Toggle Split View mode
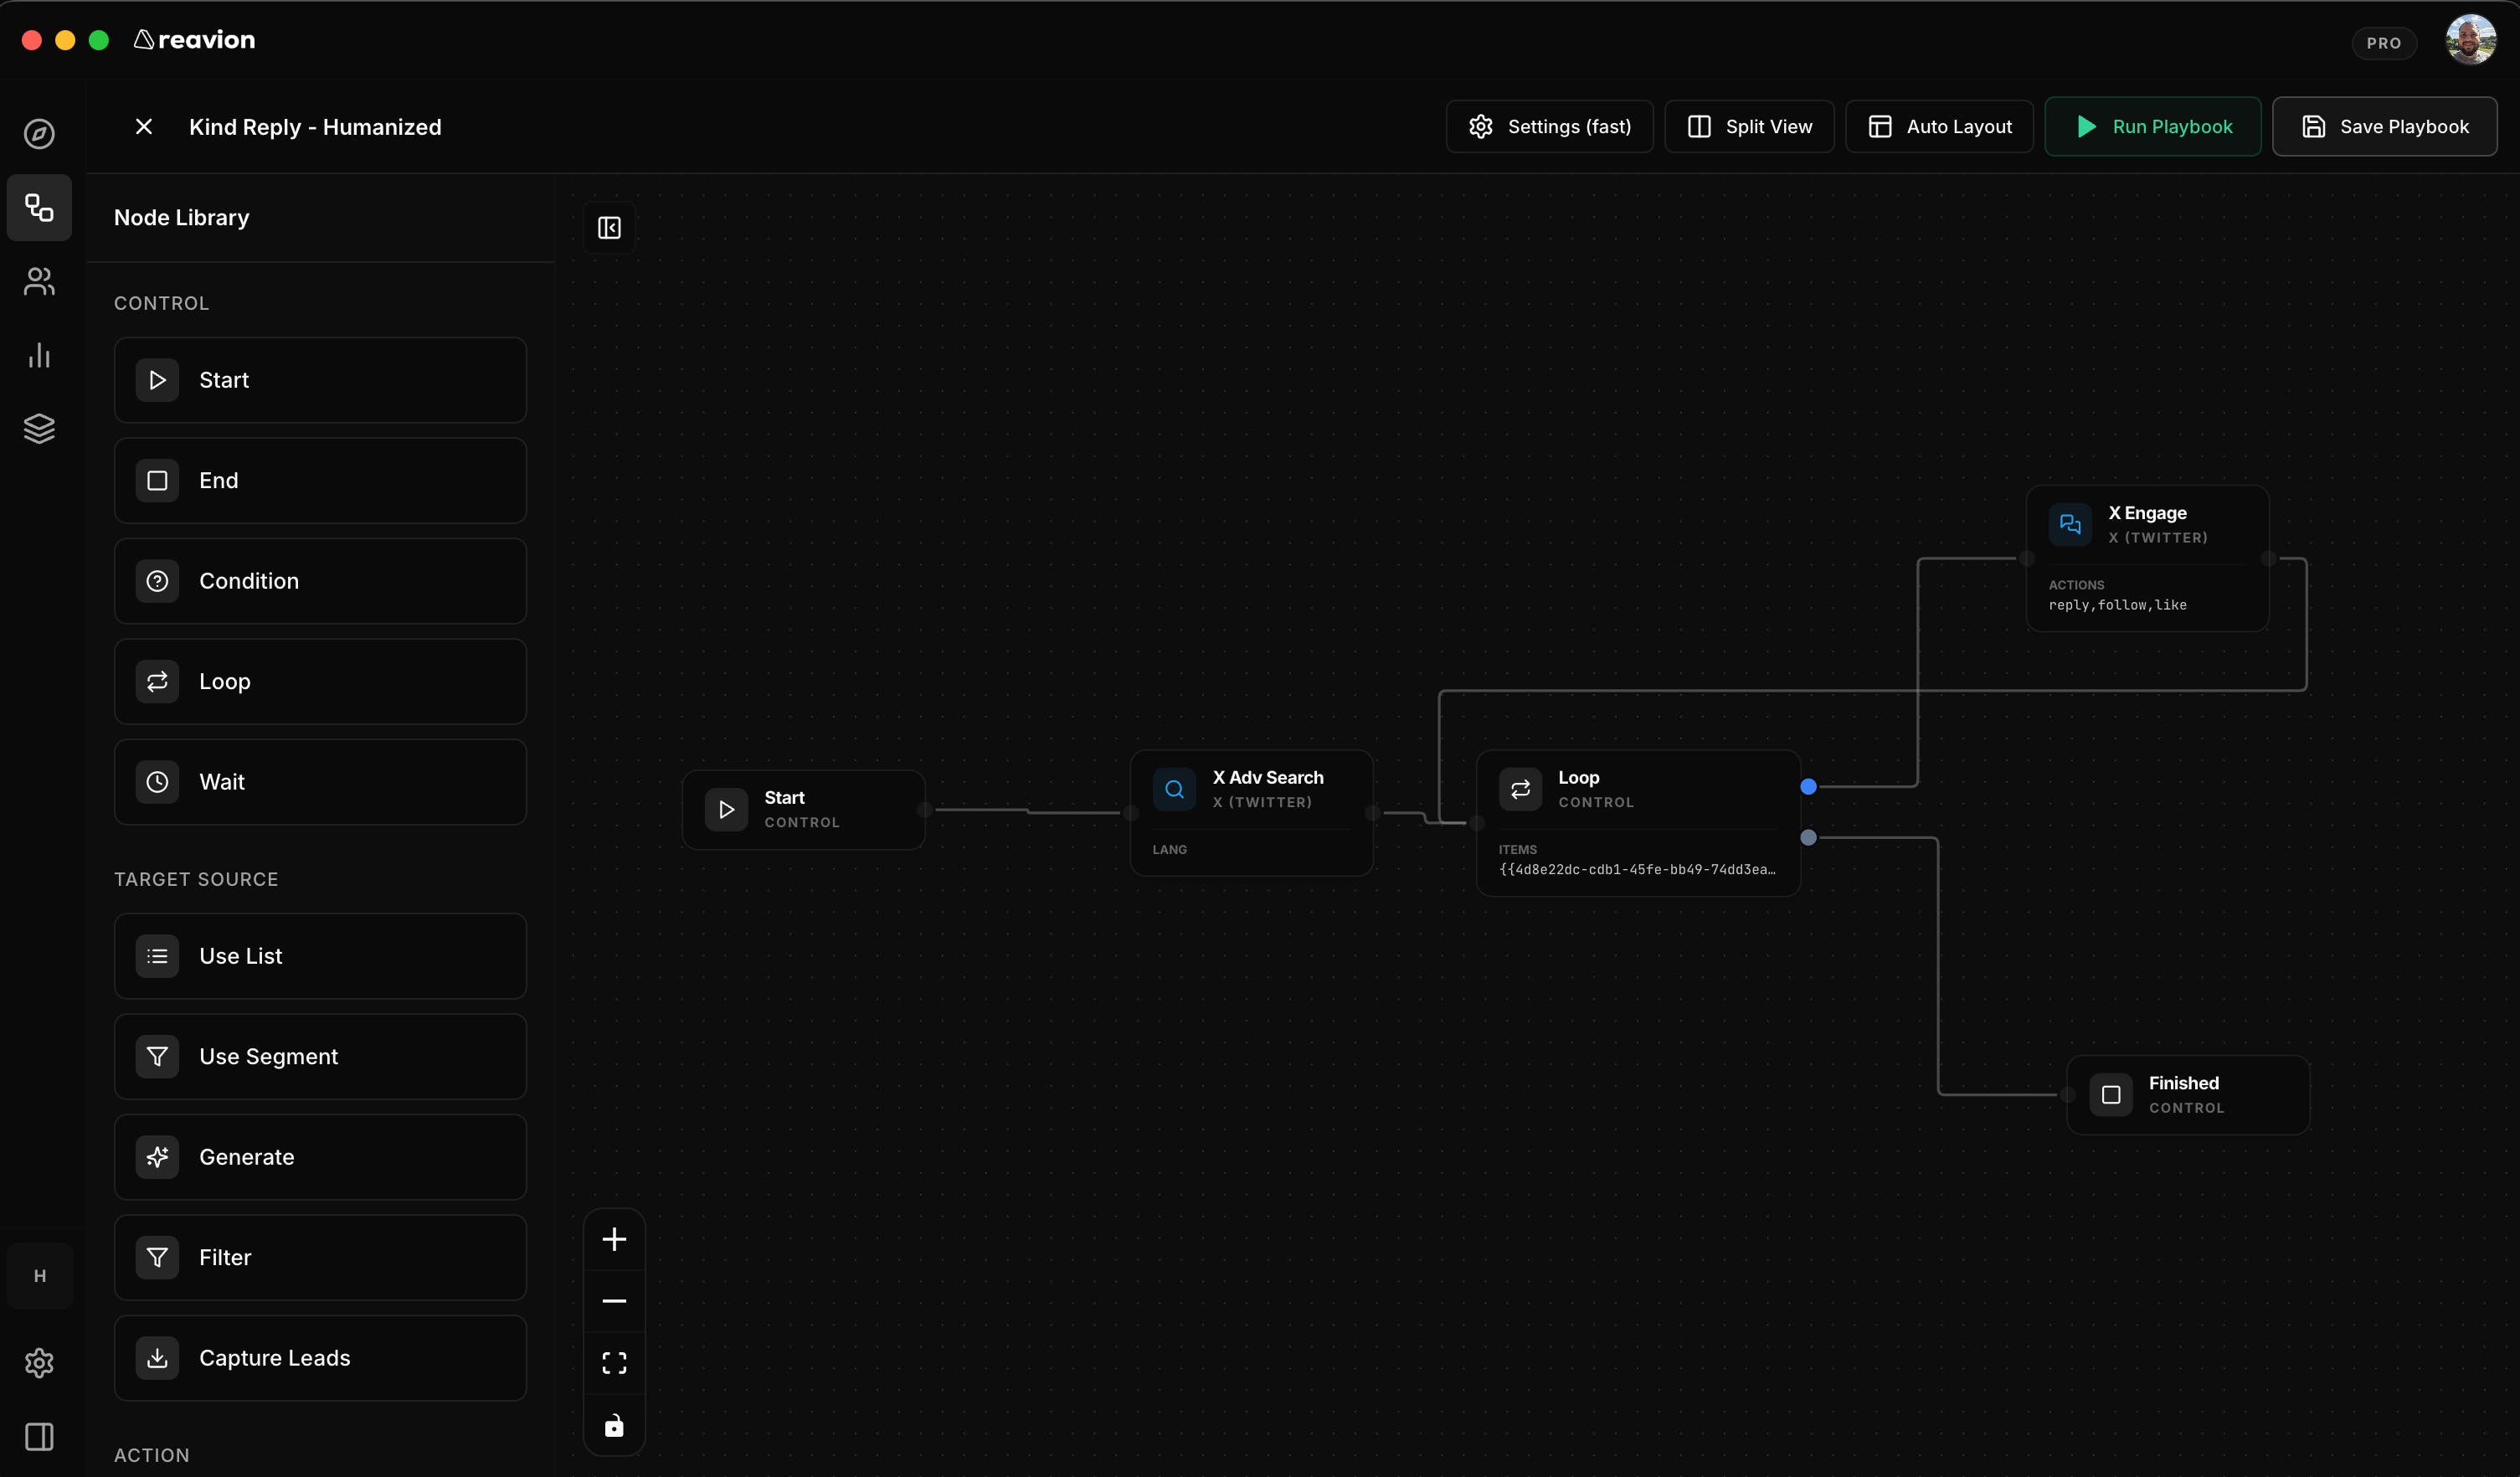This screenshot has height=1477, width=2520. pyautogui.click(x=1749, y=127)
